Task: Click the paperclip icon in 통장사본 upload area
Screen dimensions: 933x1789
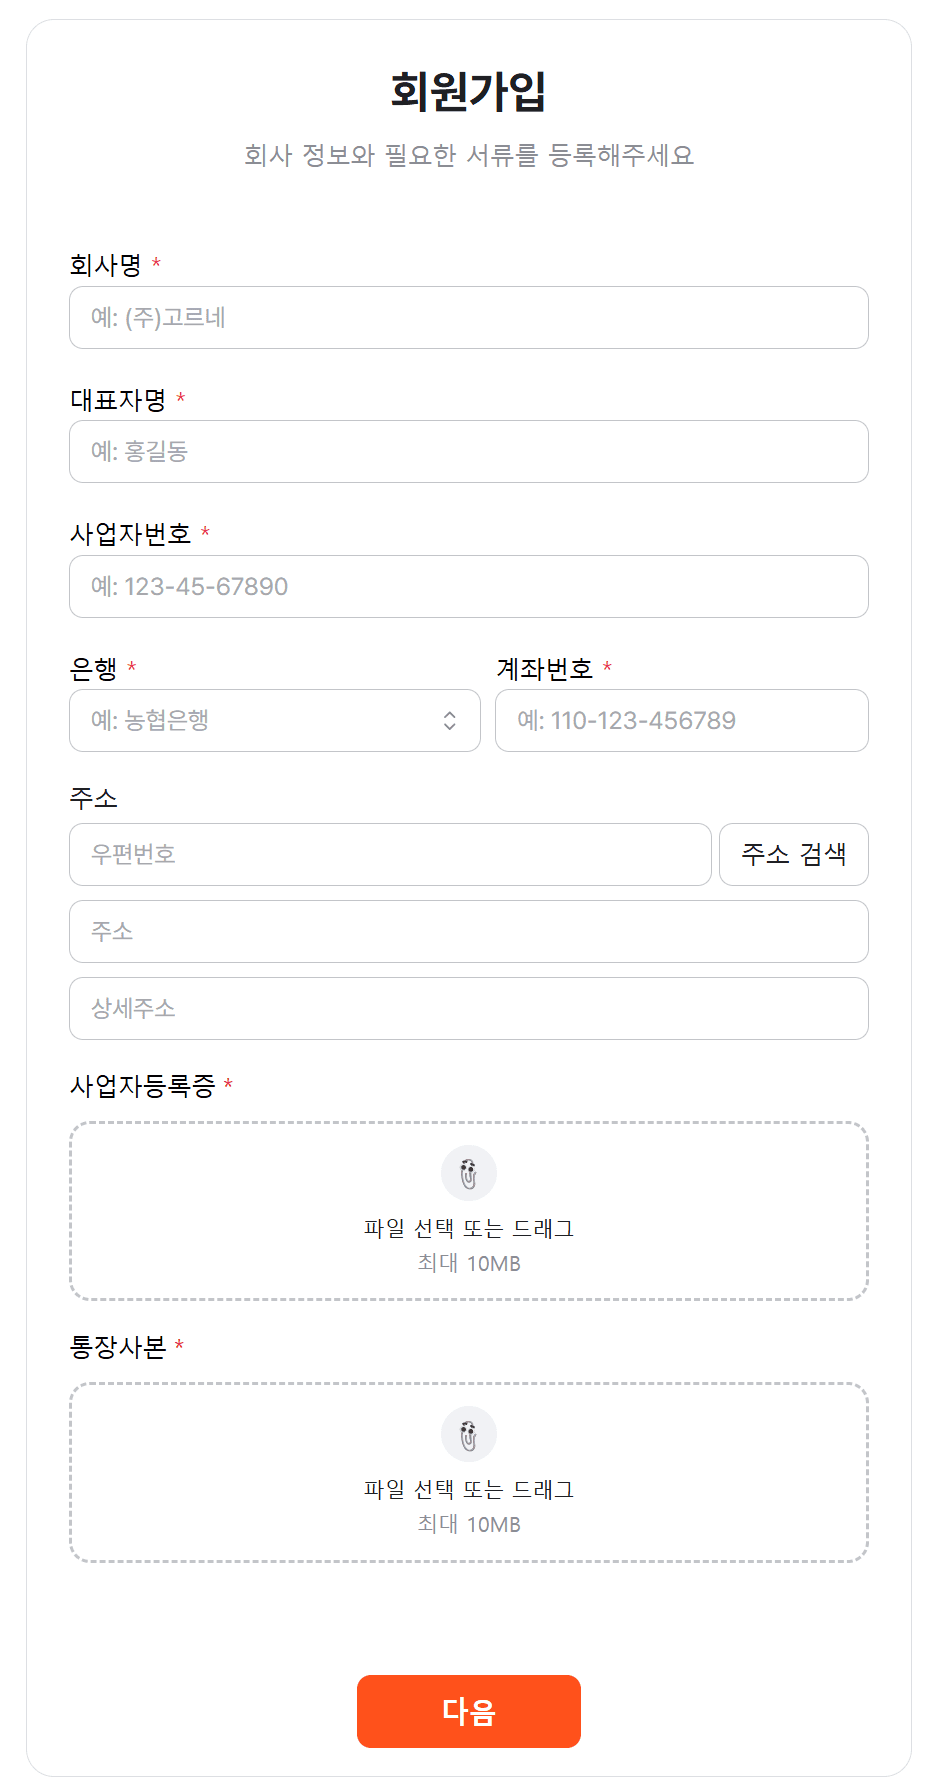Action: point(468,1433)
